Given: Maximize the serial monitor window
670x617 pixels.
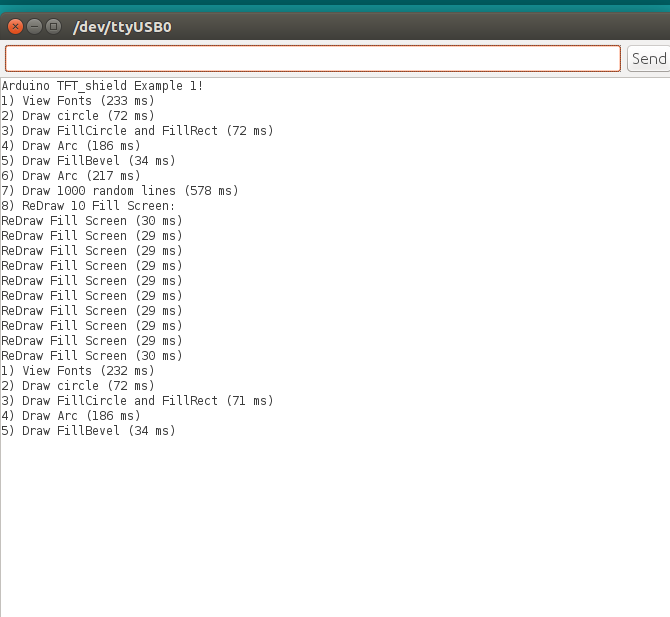Looking at the screenshot, I should coord(54,26).
